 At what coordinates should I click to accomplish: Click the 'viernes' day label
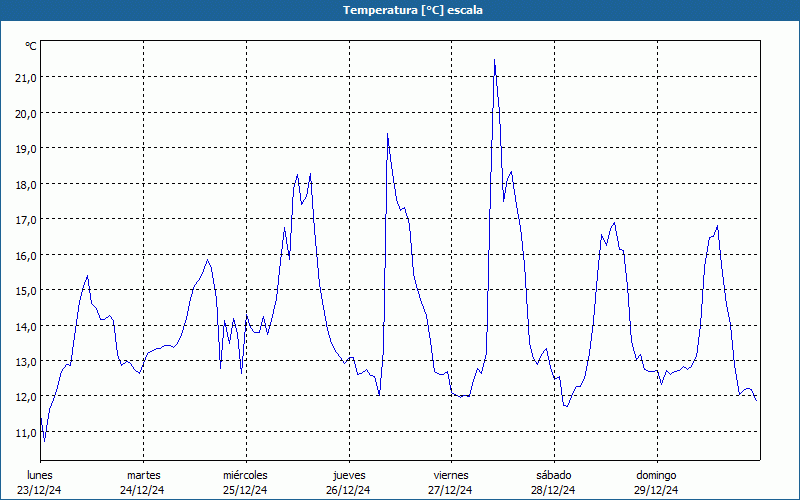pyautogui.click(x=451, y=475)
